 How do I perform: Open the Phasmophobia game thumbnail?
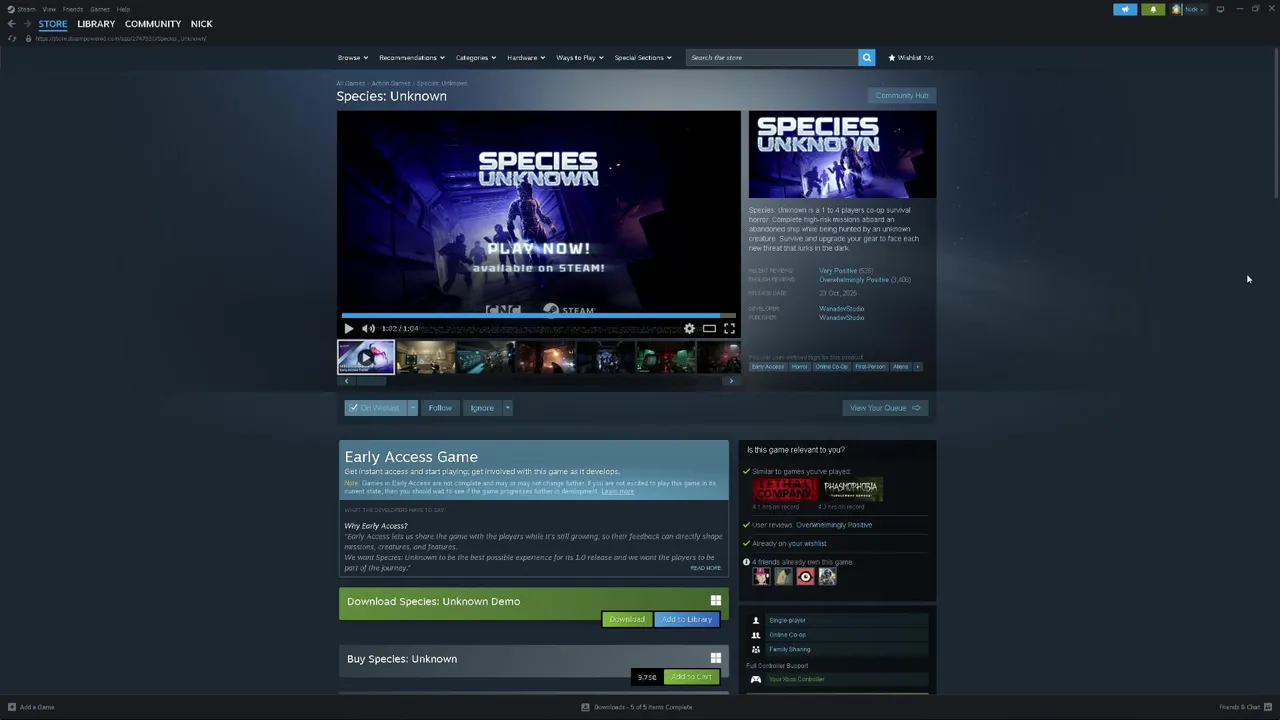(851, 489)
